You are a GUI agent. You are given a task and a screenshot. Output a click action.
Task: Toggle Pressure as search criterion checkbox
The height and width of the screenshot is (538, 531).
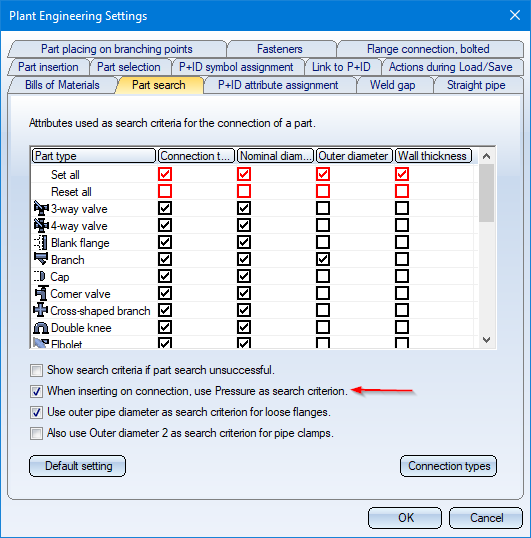coord(36,391)
